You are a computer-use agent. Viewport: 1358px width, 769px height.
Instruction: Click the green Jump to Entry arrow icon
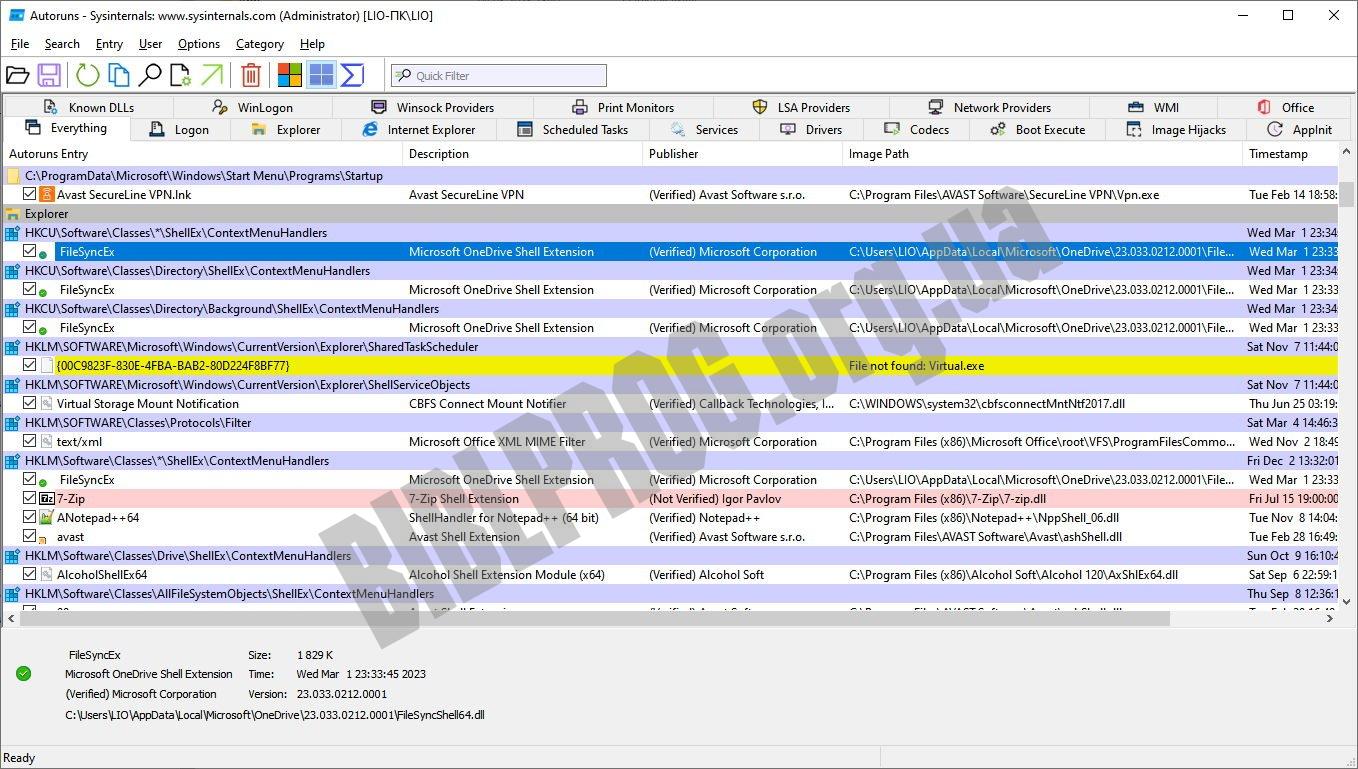coord(212,75)
